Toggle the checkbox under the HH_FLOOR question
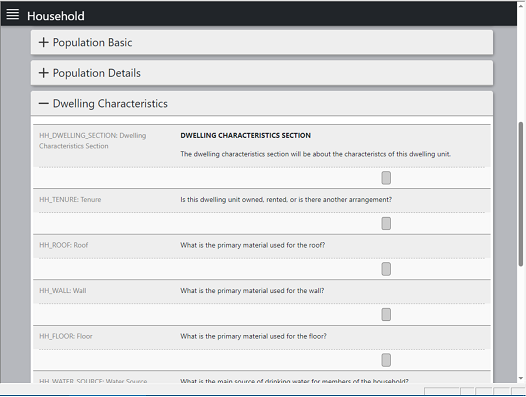The image size is (526, 397). 386,360
